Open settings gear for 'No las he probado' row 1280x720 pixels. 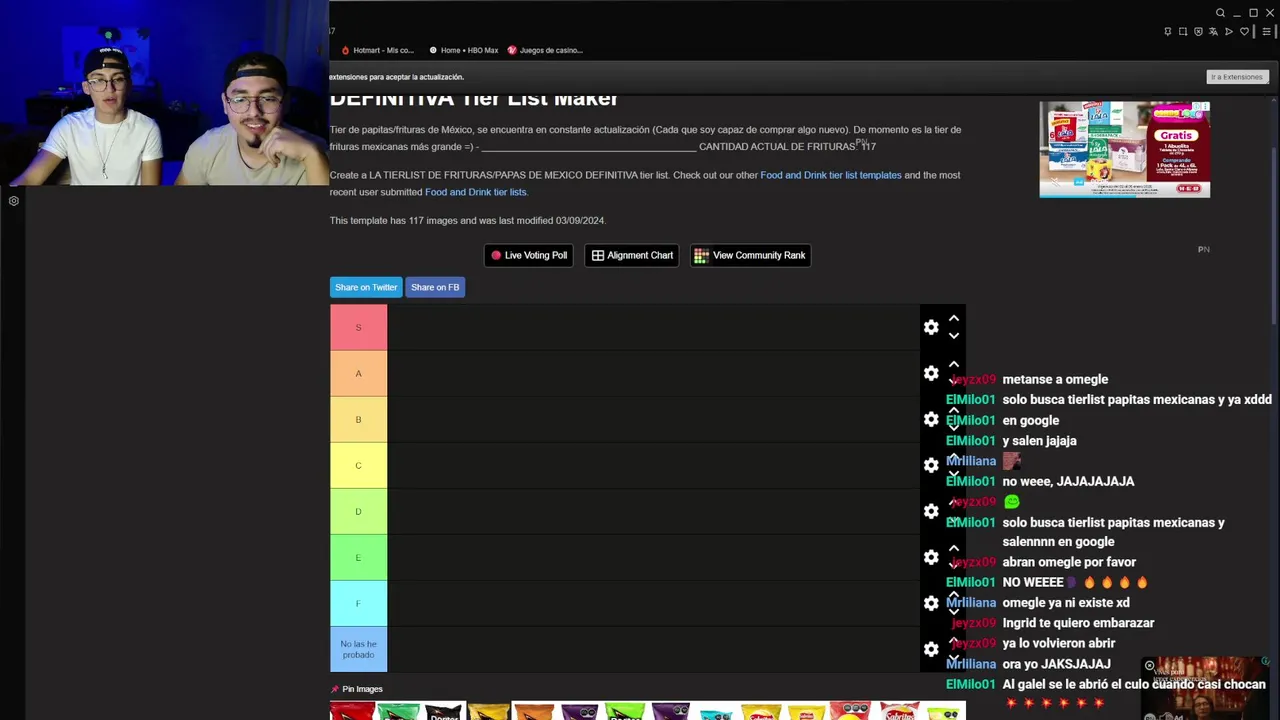coord(931,649)
